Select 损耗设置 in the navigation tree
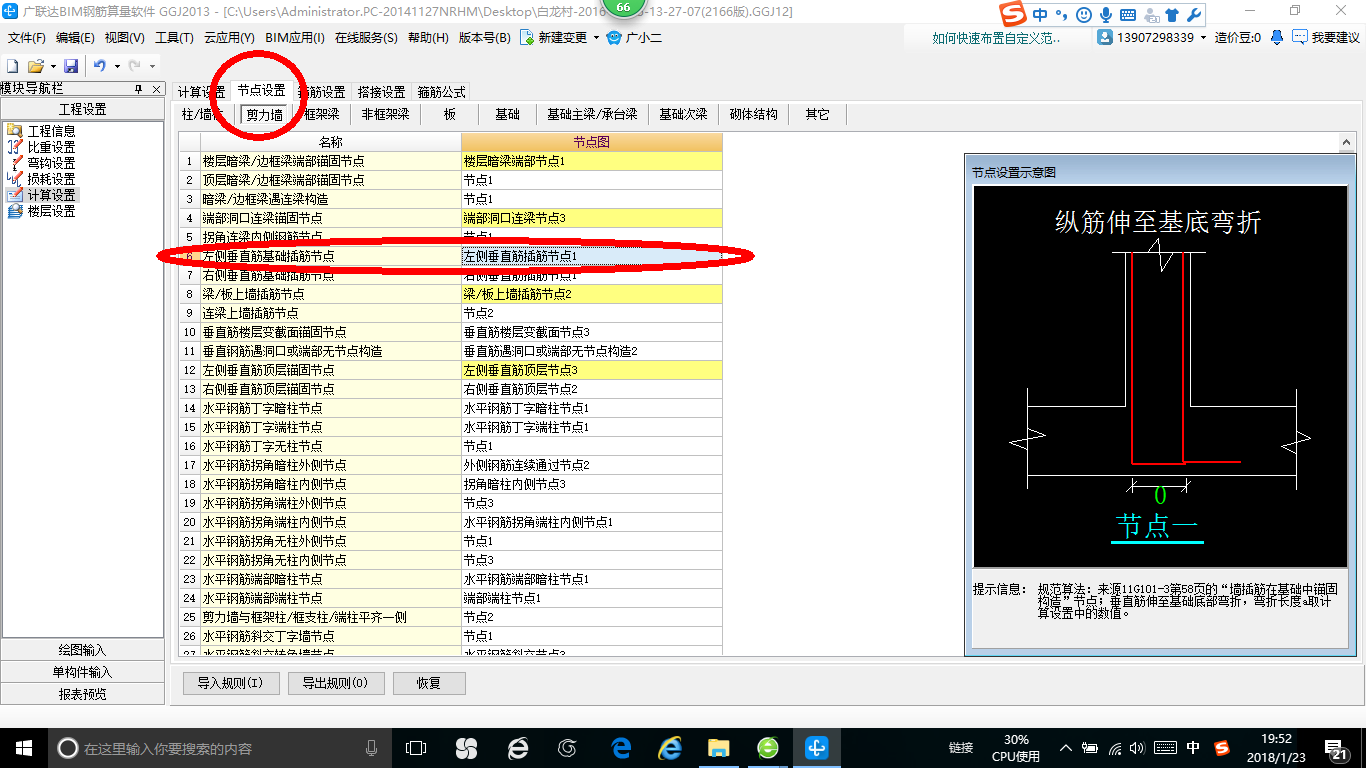The height and width of the screenshot is (768, 1366). pyautogui.click(x=50, y=179)
